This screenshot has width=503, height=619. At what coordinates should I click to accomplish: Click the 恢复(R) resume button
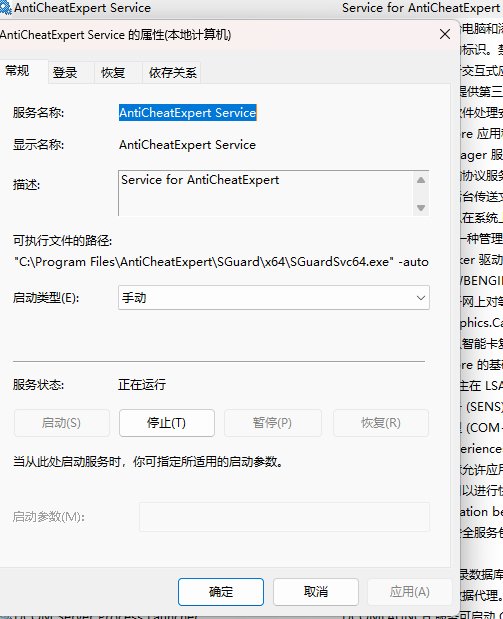381,423
